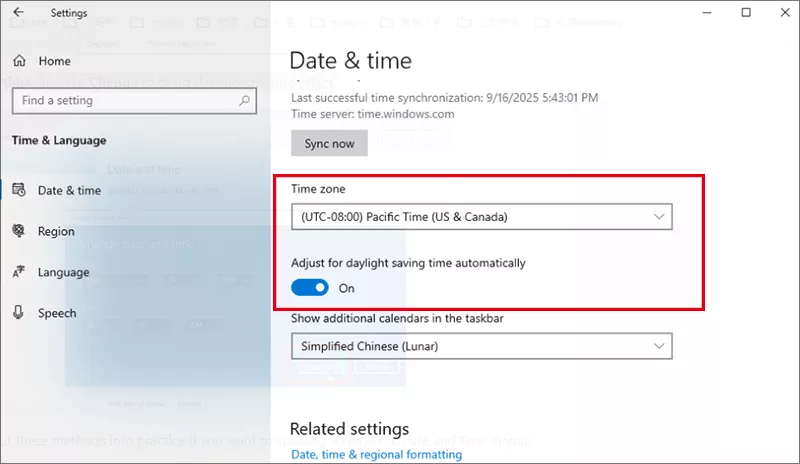Close the Settings window
Image resolution: width=800 pixels, height=464 pixels.
(x=785, y=12)
